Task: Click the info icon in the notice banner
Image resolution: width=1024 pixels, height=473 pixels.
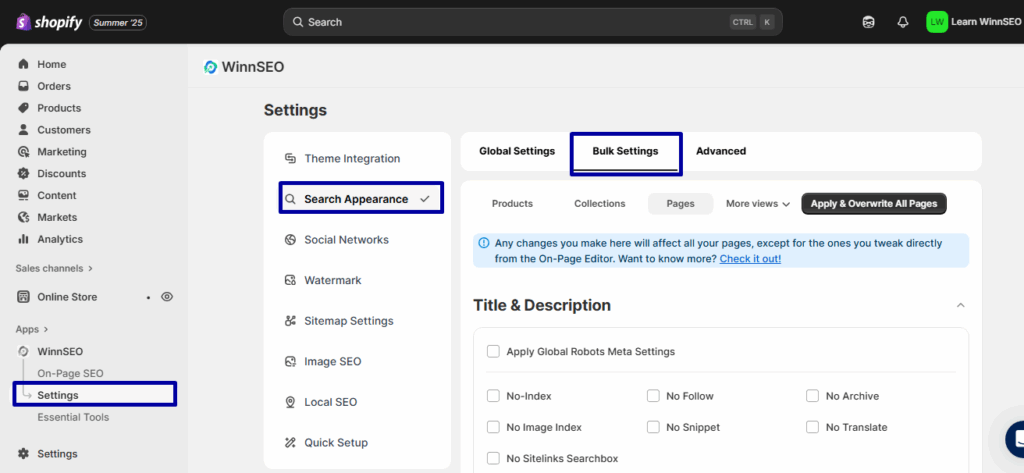Action: point(484,243)
